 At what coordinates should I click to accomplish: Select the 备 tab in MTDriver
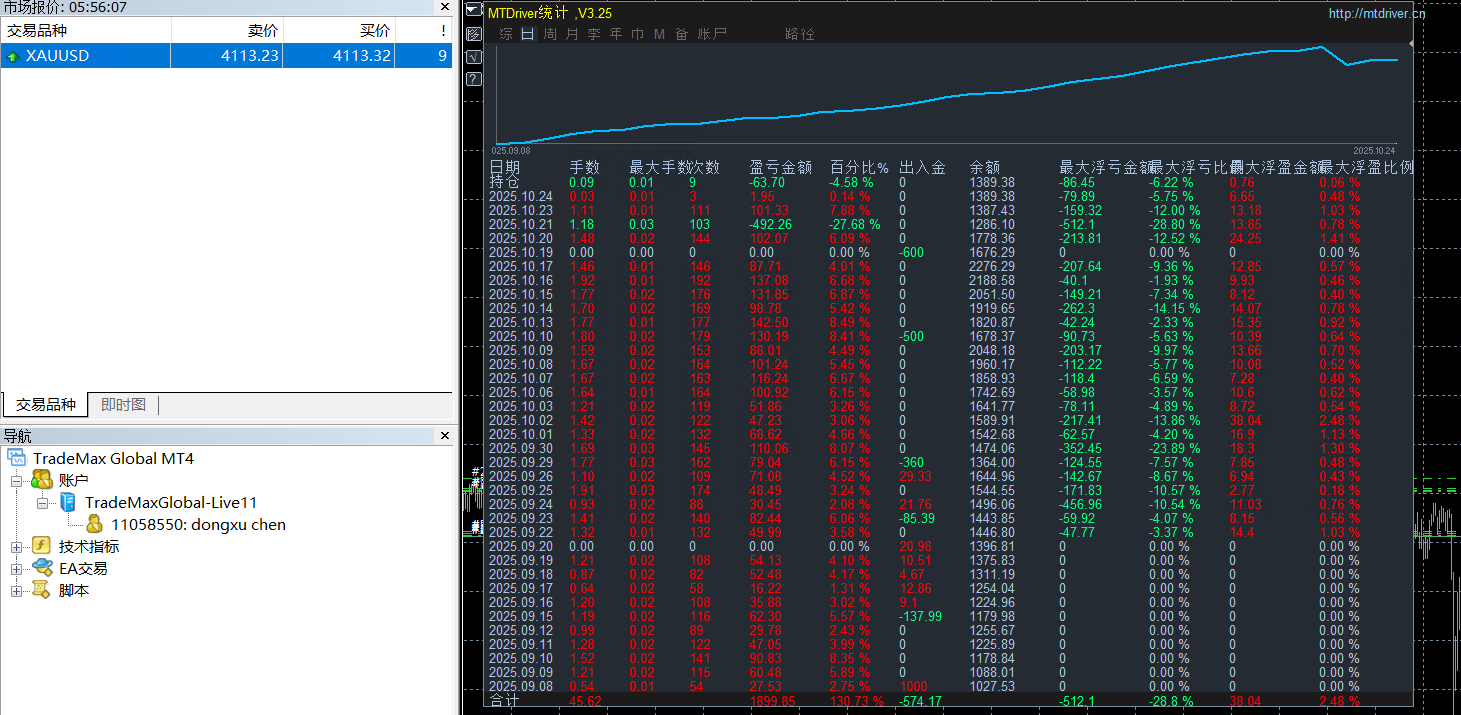tap(682, 34)
